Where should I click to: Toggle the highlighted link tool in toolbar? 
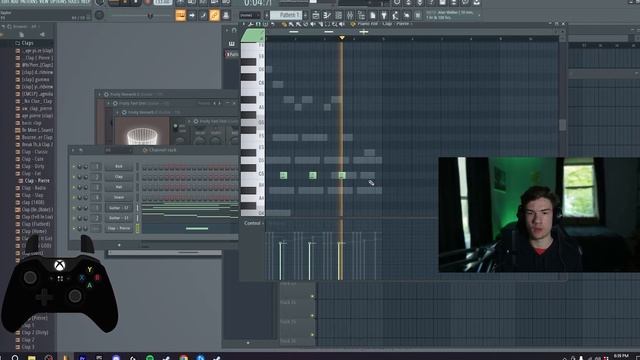point(214,15)
